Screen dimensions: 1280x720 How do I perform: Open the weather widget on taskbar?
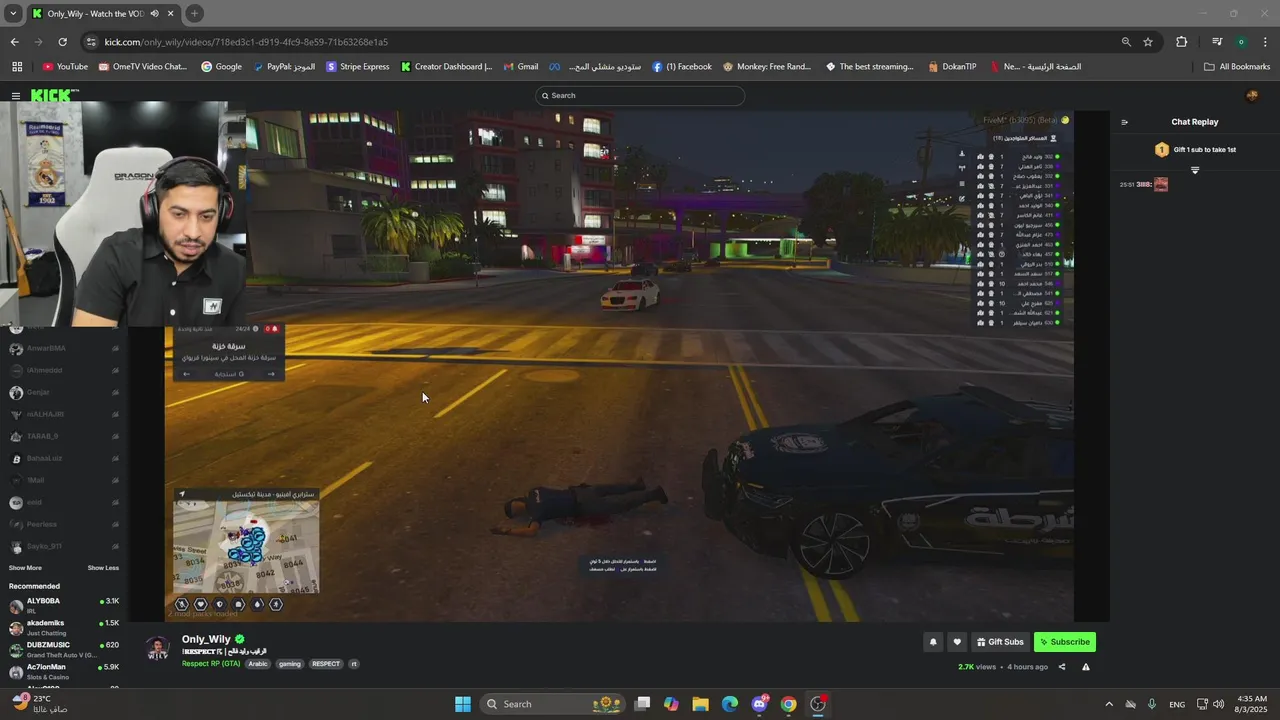[x=40, y=703]
